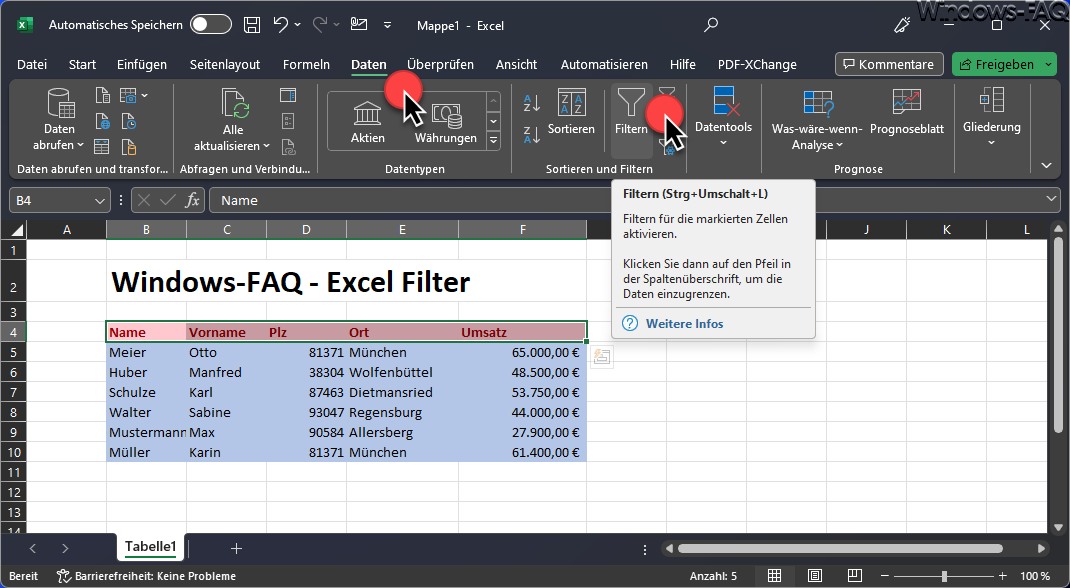The width and height of the screenshot is (1070, 588).
Task: Select the Aktien data type
Action: (368, 121)
